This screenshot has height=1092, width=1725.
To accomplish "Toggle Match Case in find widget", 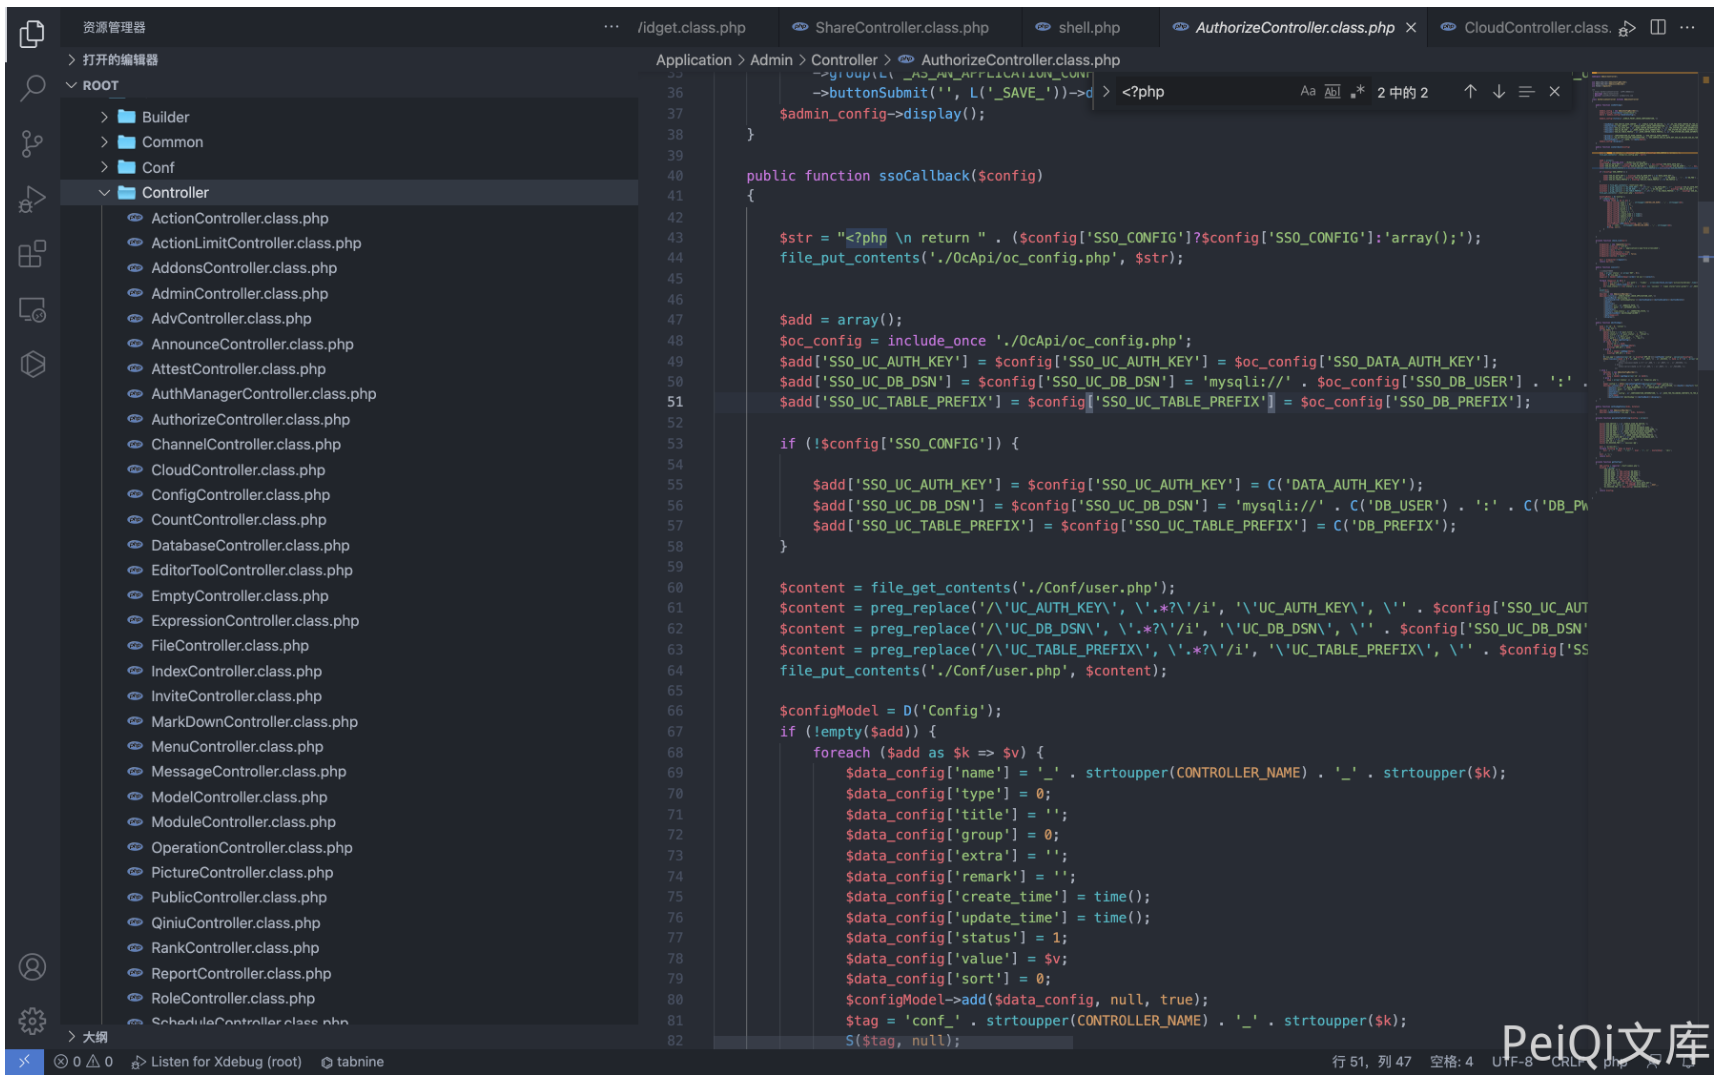I will click(1307, 92).
